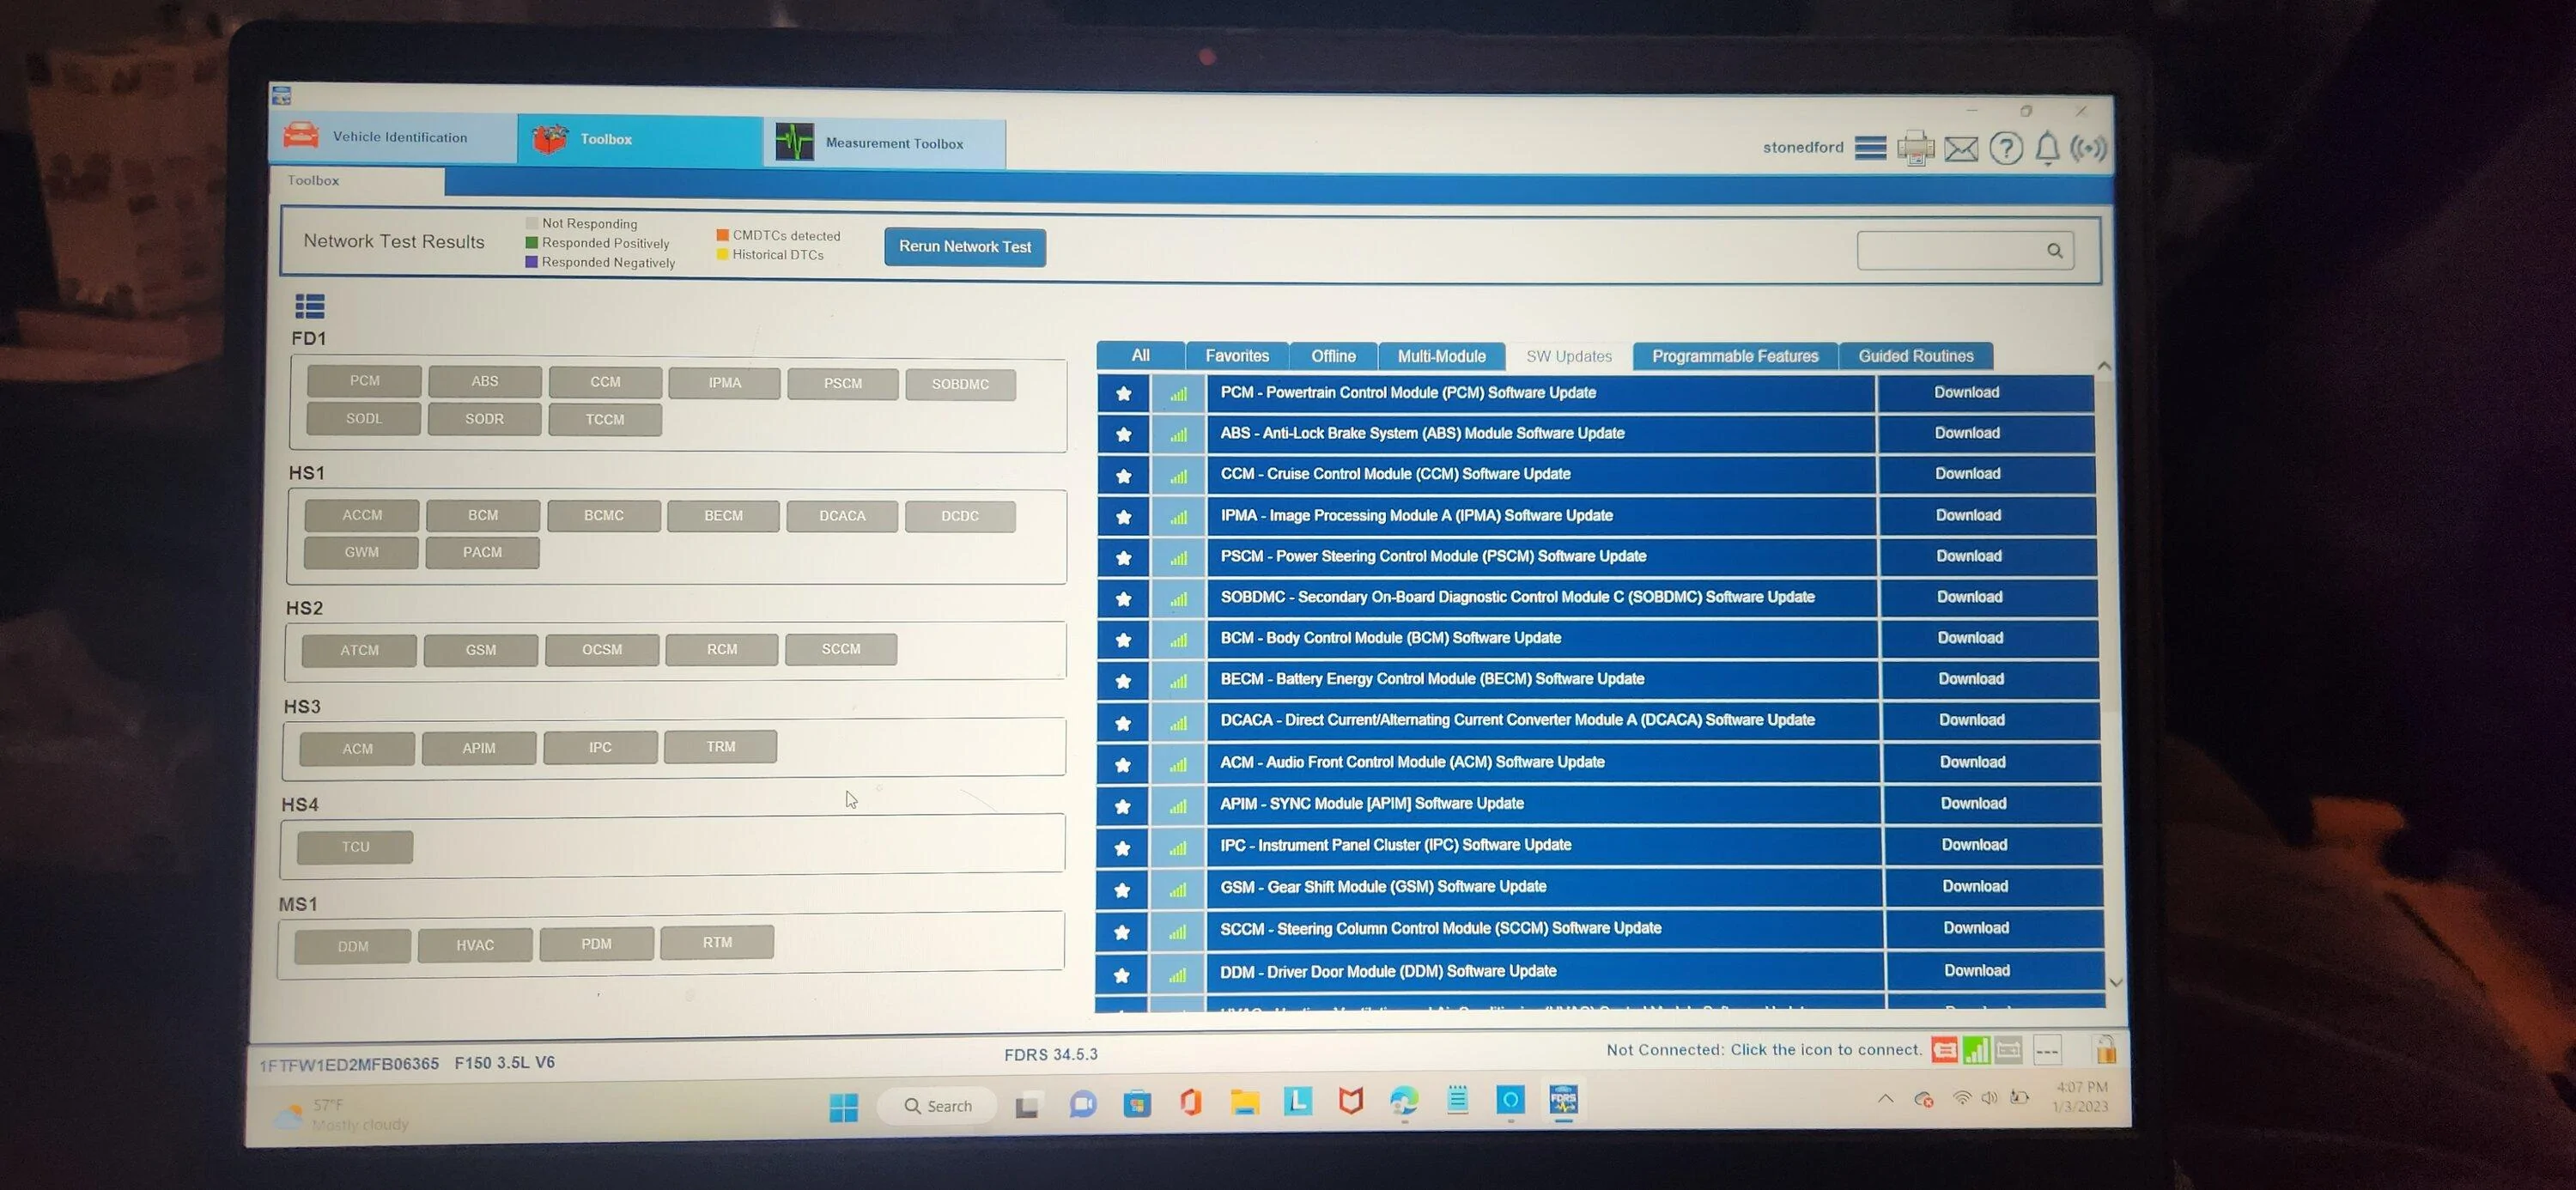
Task: Open the help question mark icon
Action: pos(2005,149)
